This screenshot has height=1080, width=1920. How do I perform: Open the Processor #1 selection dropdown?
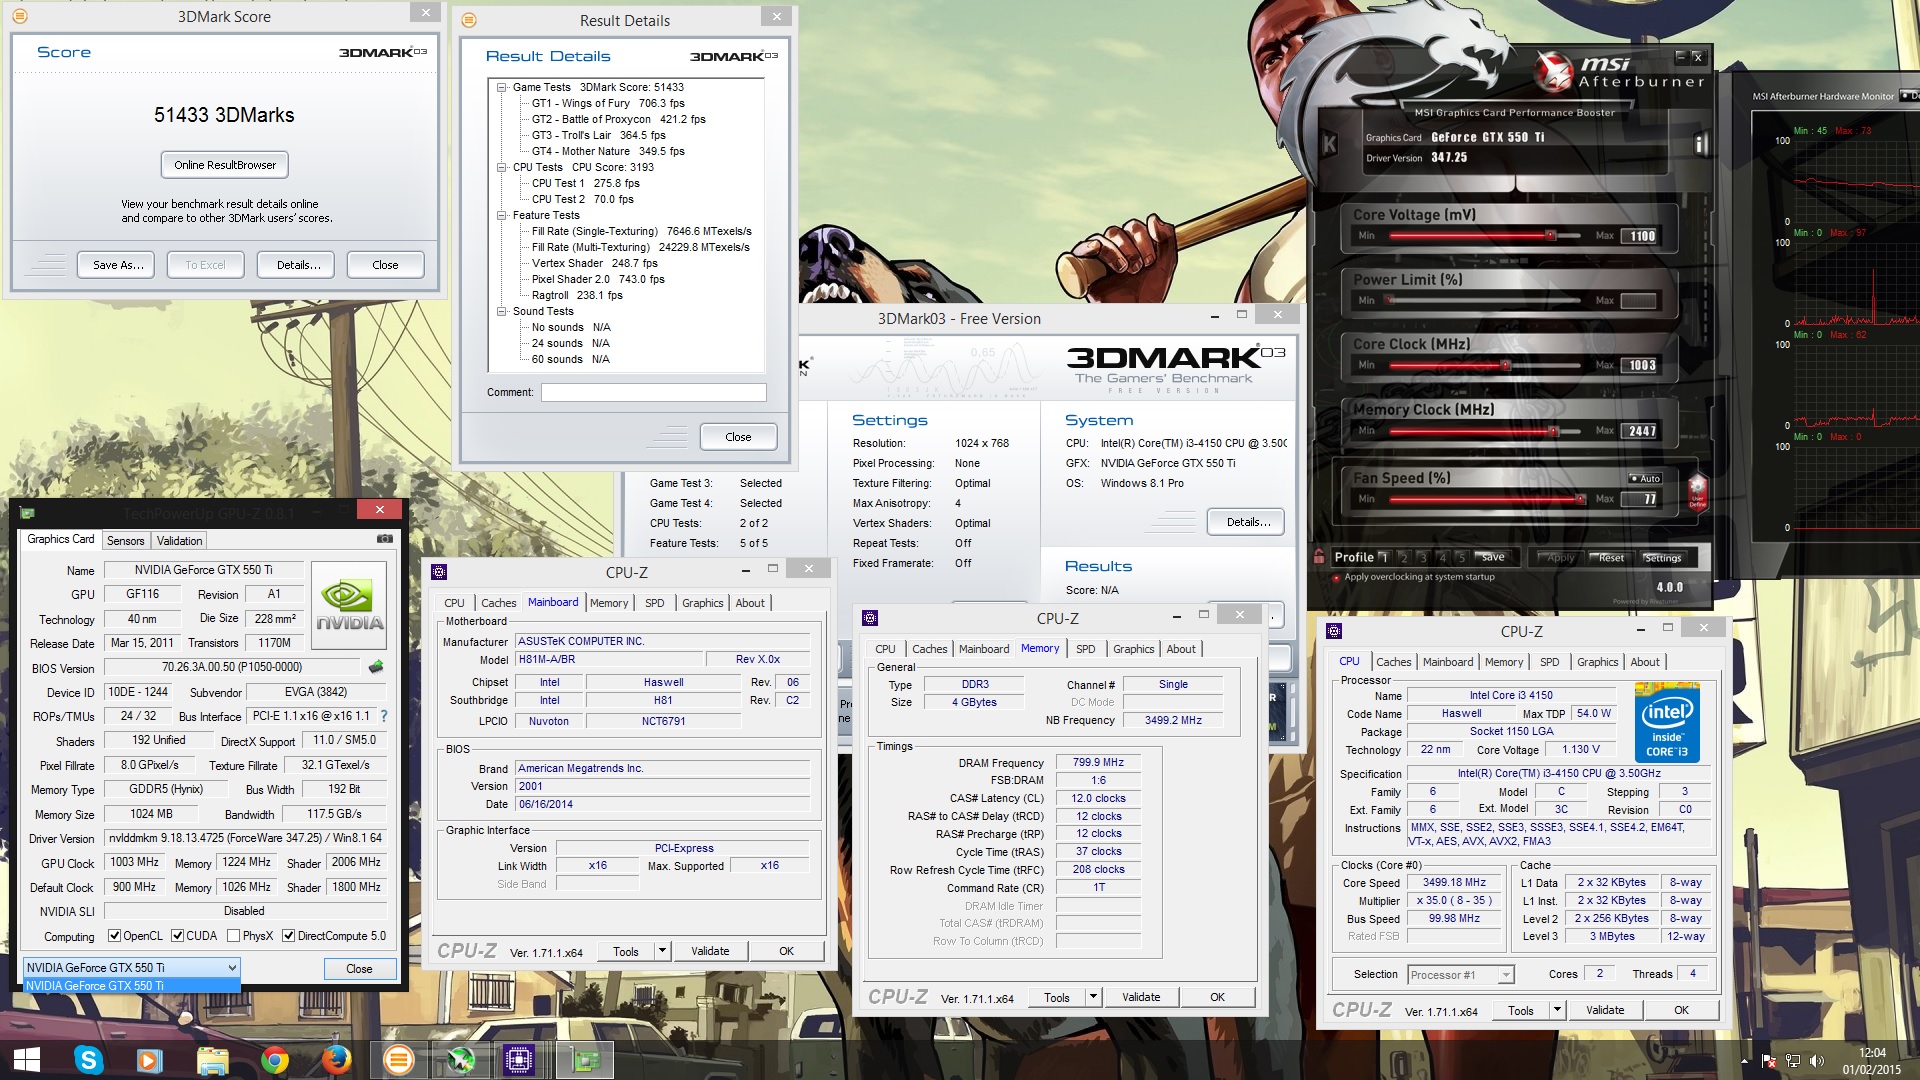point(1460,974)
